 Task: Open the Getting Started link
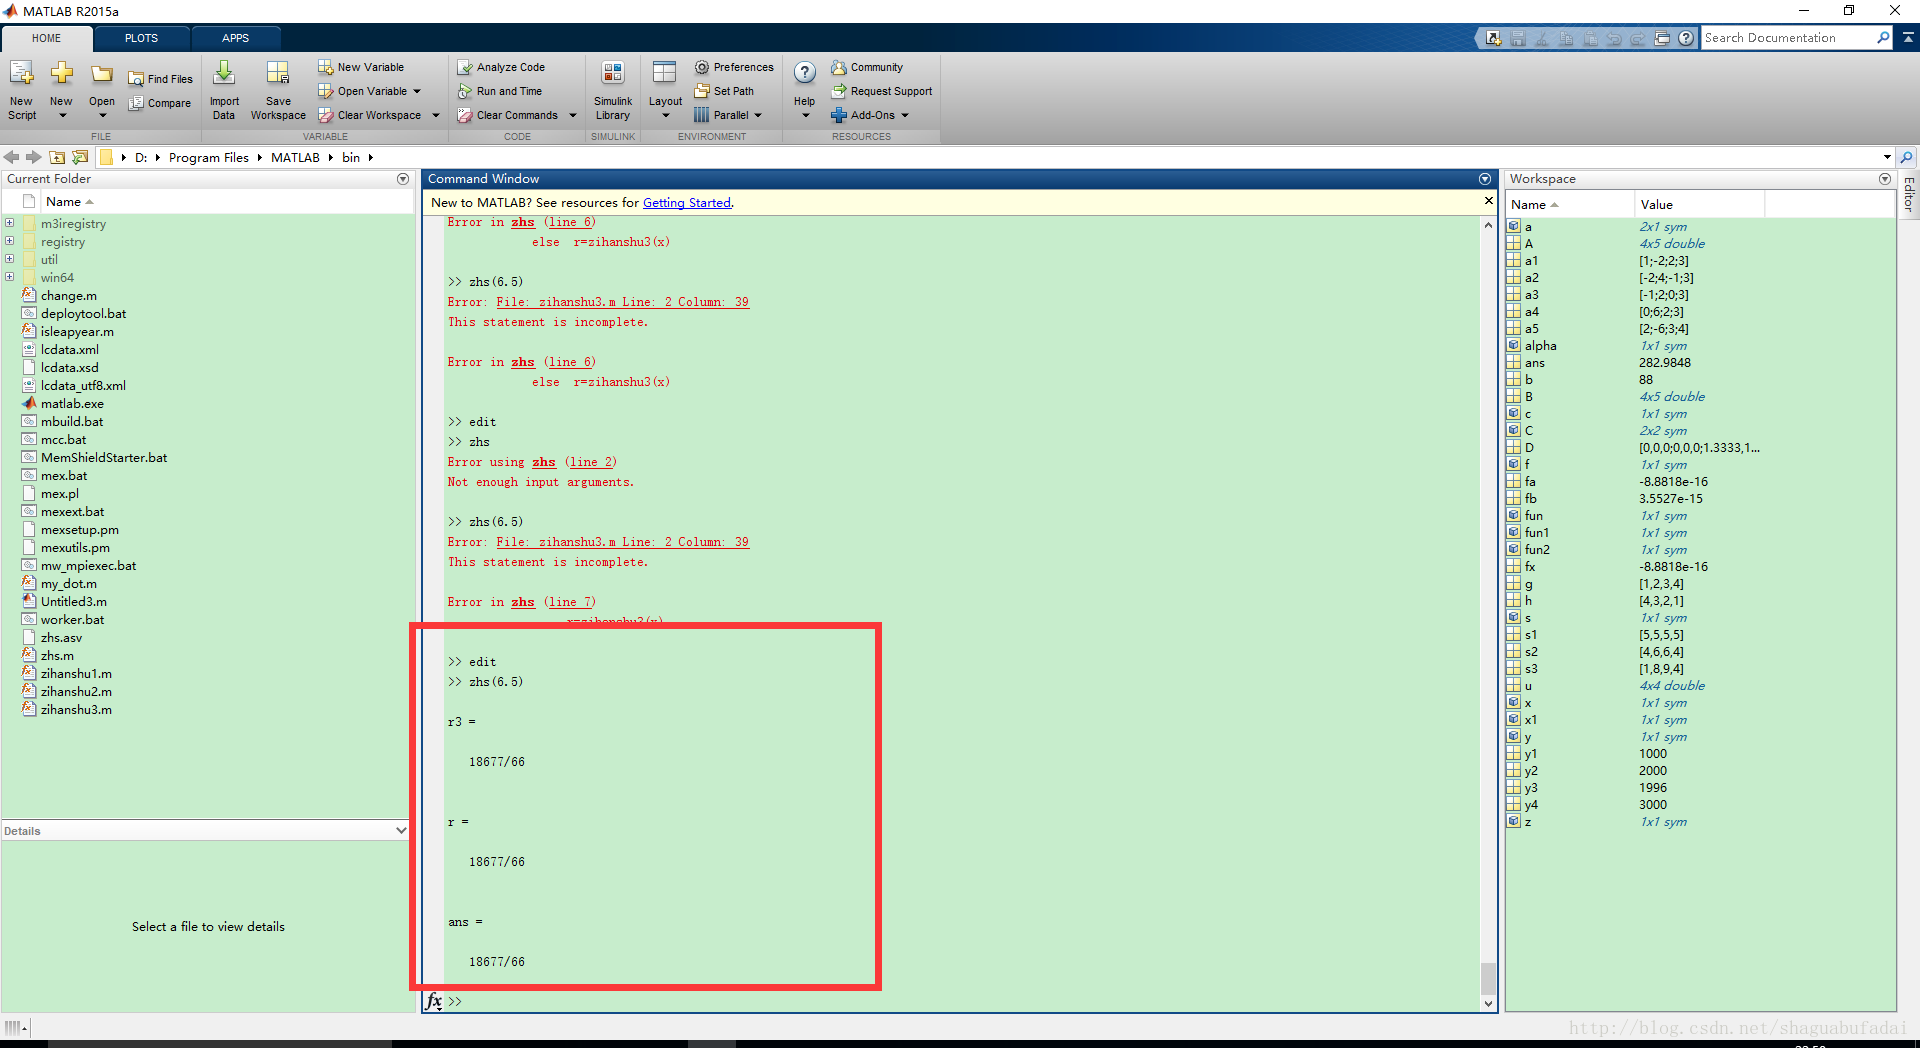pyautogui.click(x=686, y=203)
